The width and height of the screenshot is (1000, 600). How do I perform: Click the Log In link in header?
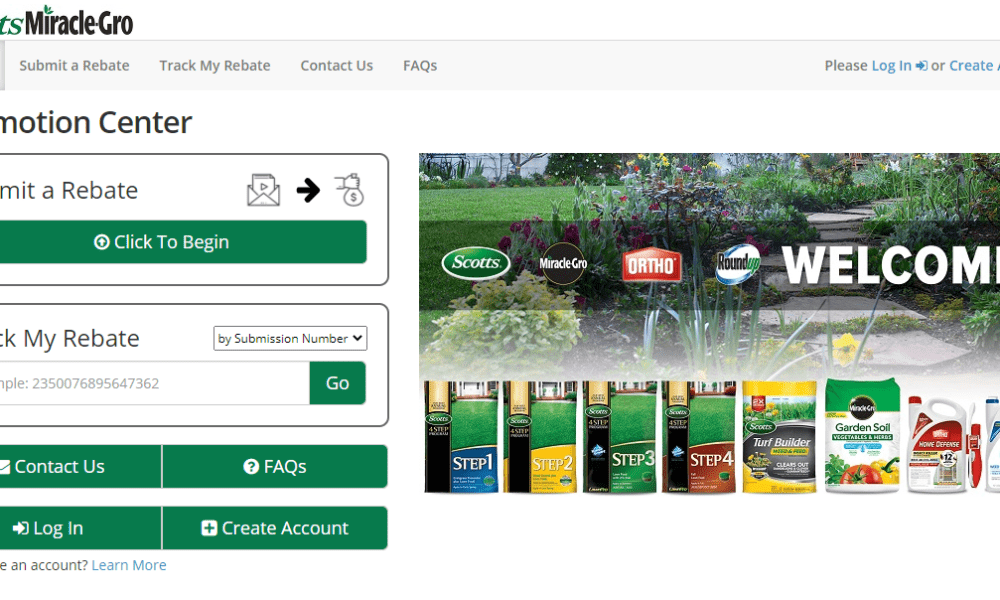(899, 66)
